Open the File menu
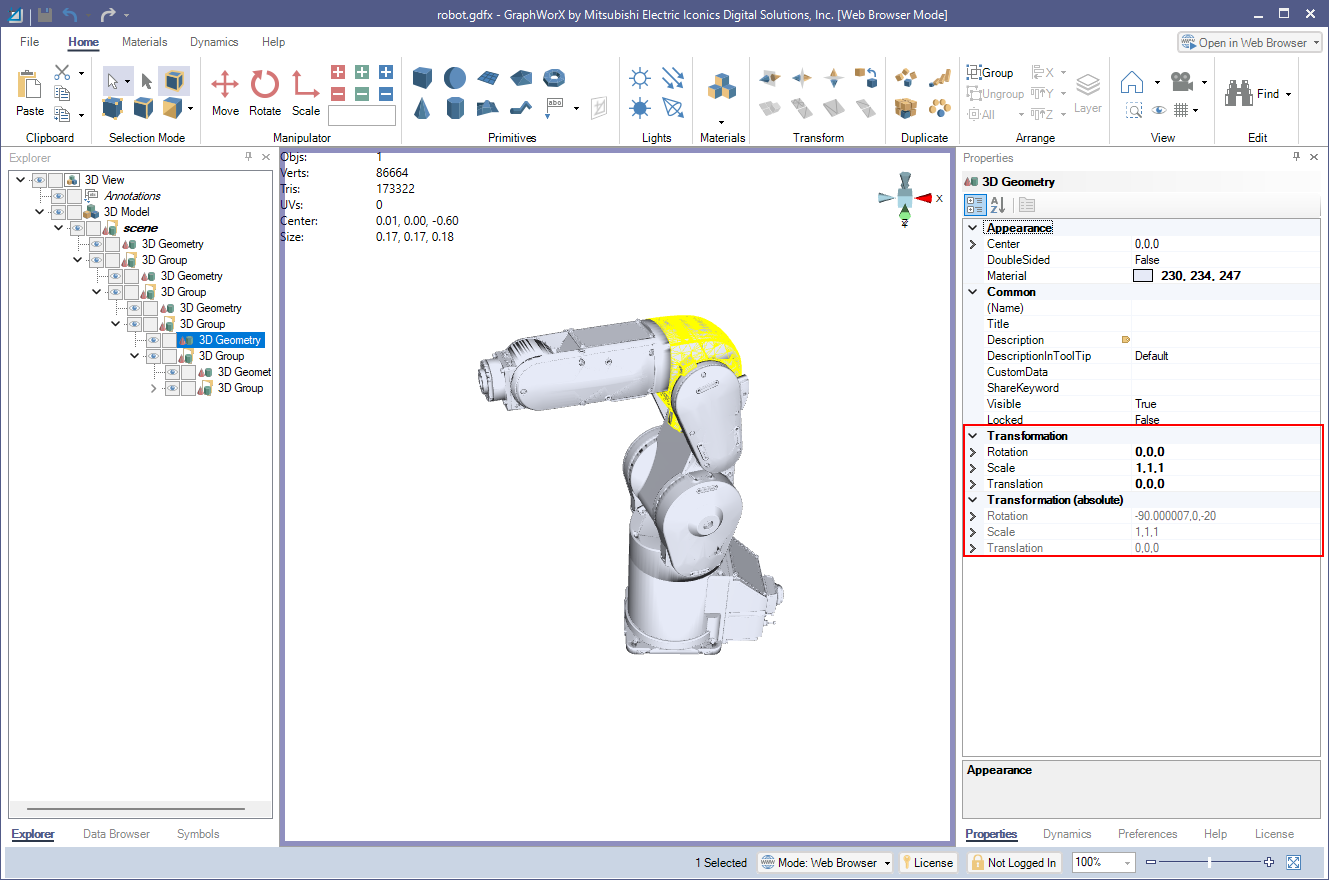The width and height of the screenshot is (1329, 880). point(30,42)
